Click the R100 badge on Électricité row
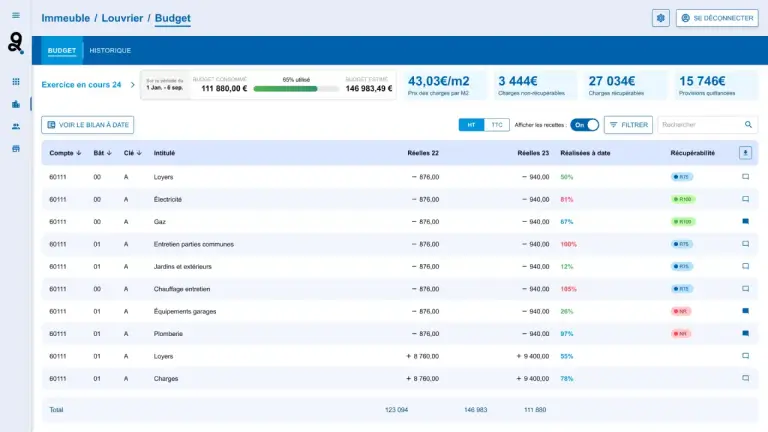This screenshot has width=768, height=432. [x=683, y=199]
